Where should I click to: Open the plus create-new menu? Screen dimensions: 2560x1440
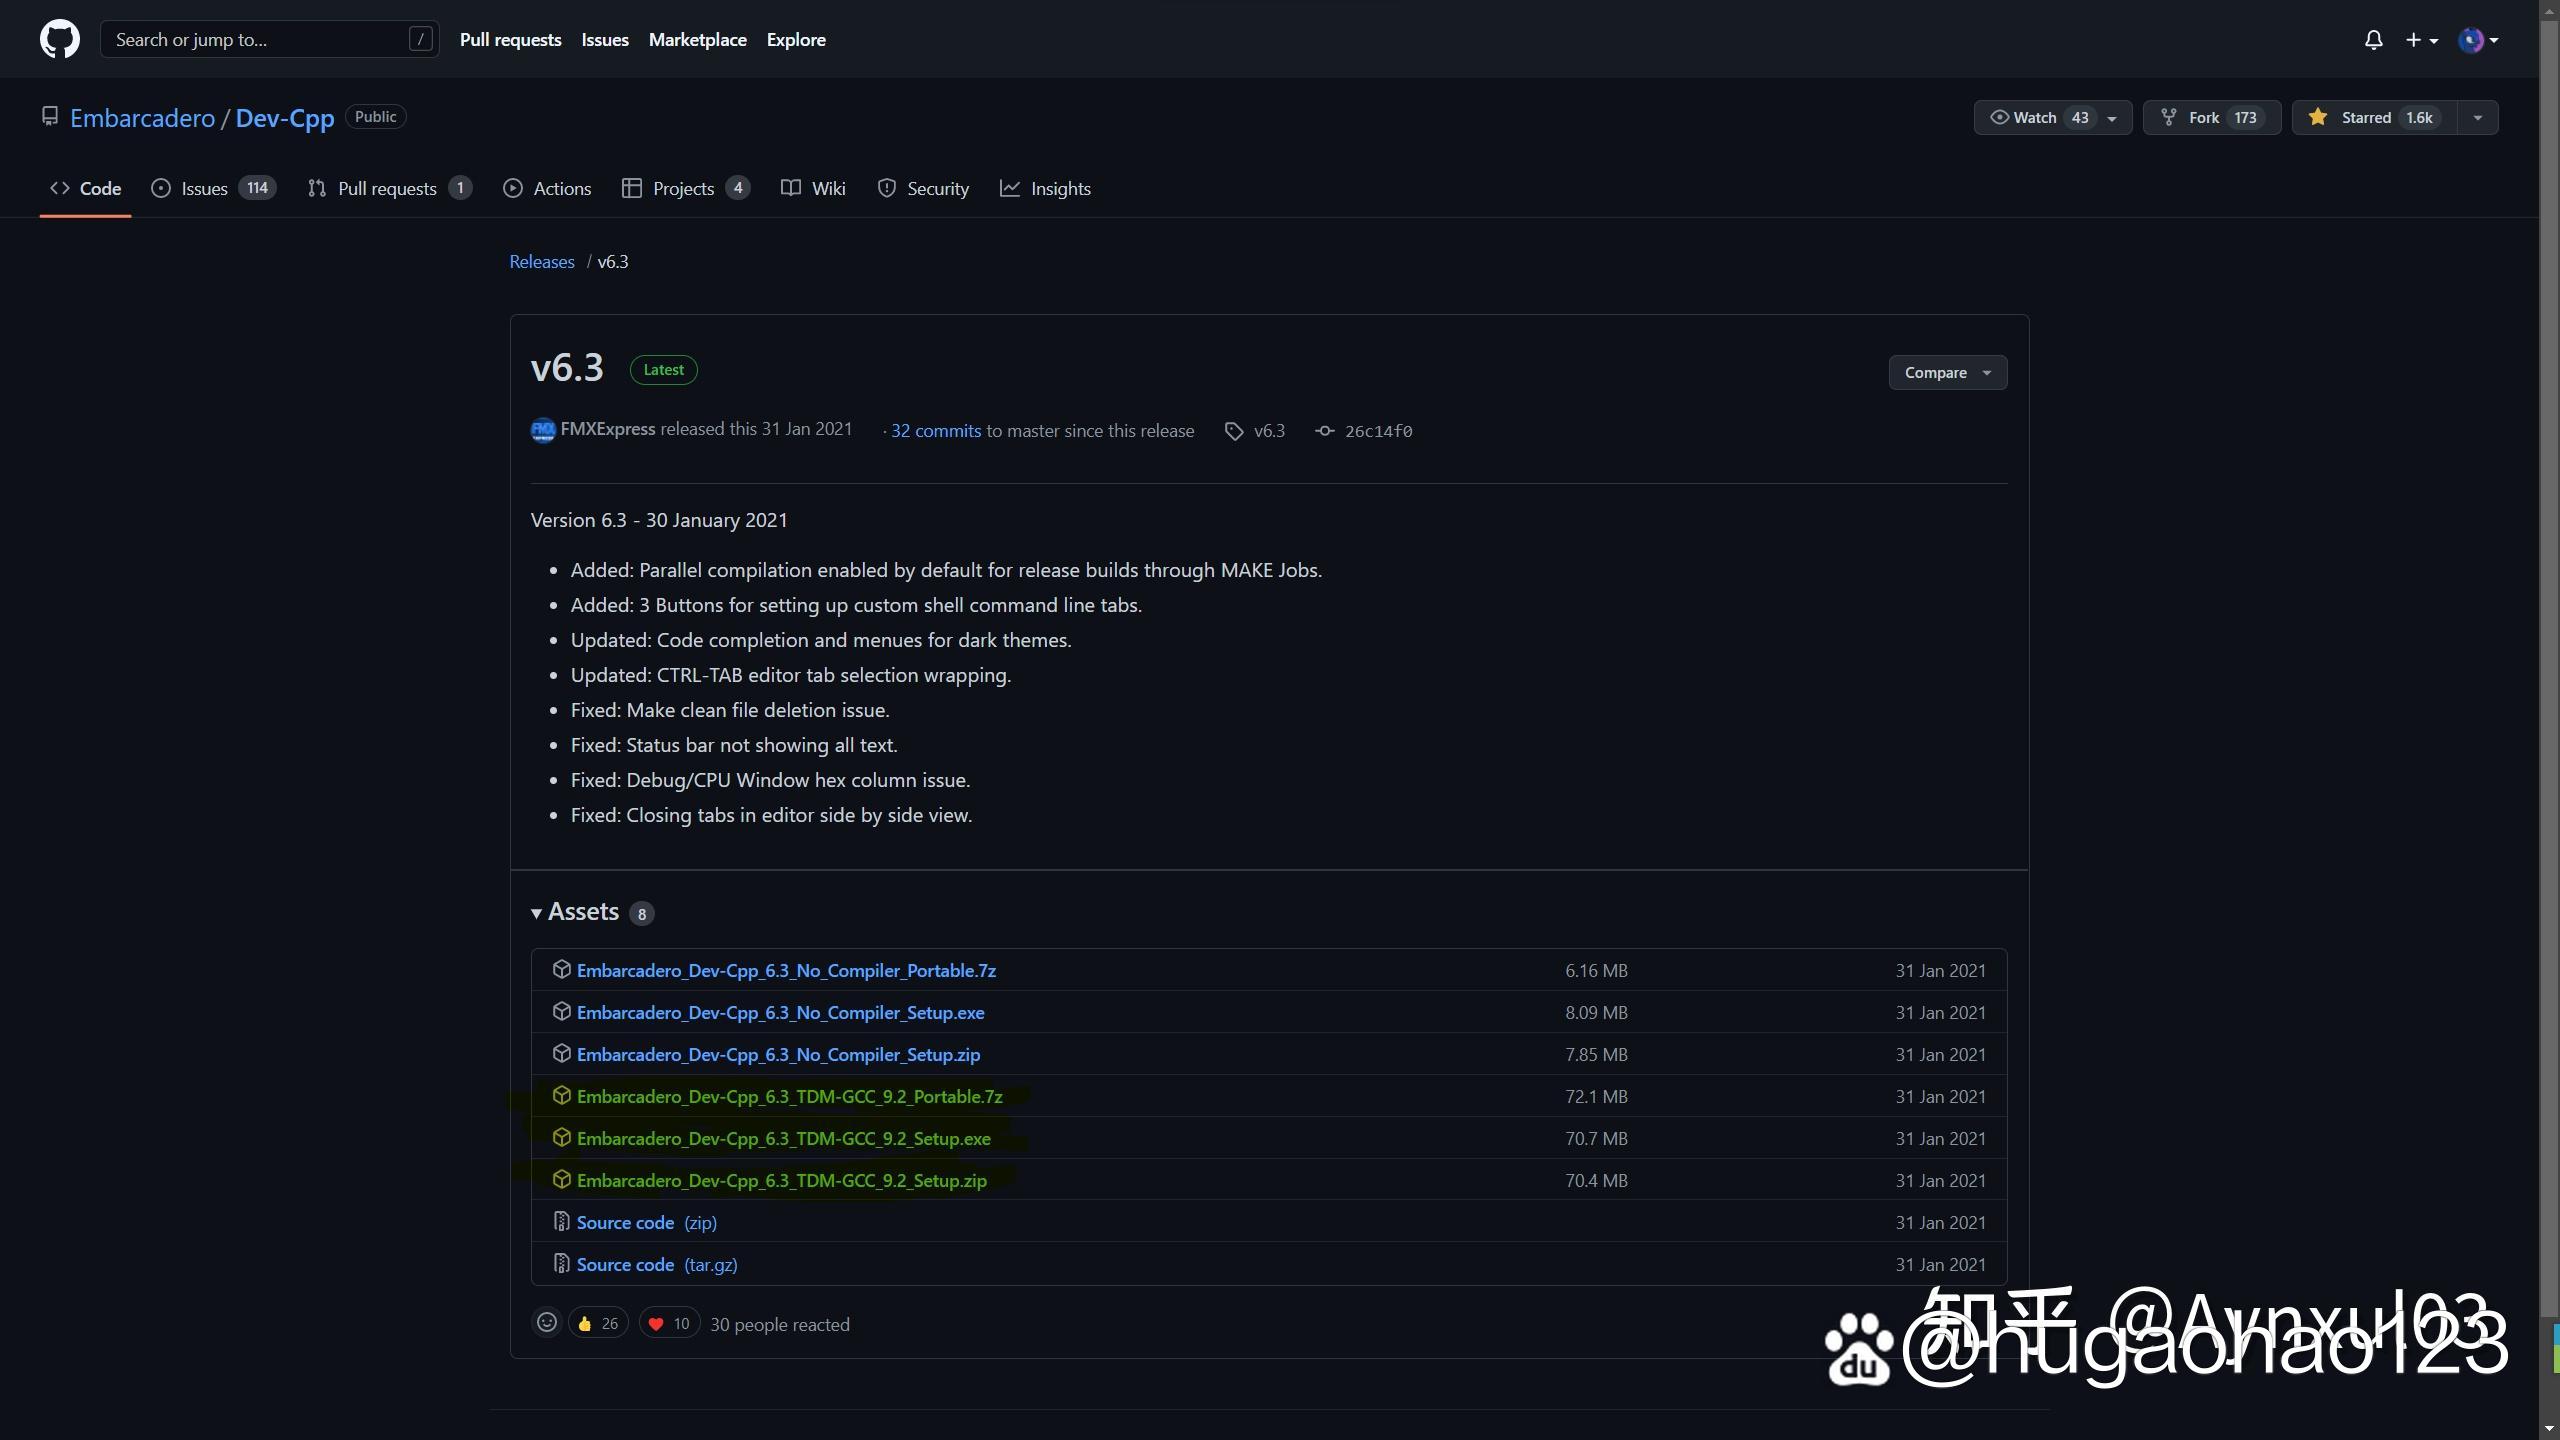[x=2421, y=40]
